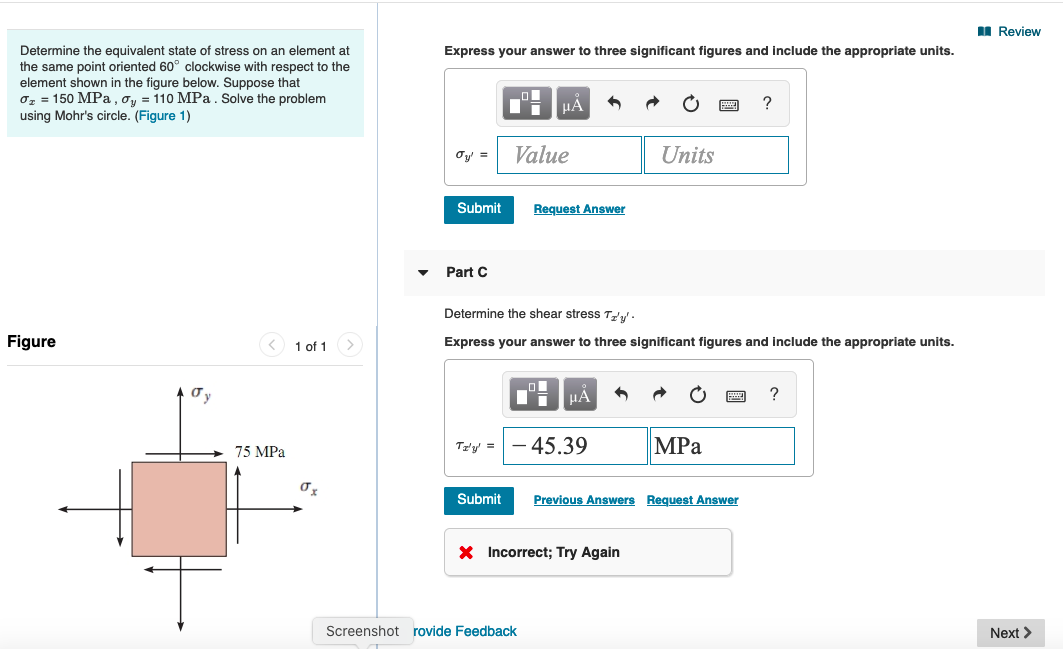
Task: Submit the Part C shear stress answer
Action: 478,500
